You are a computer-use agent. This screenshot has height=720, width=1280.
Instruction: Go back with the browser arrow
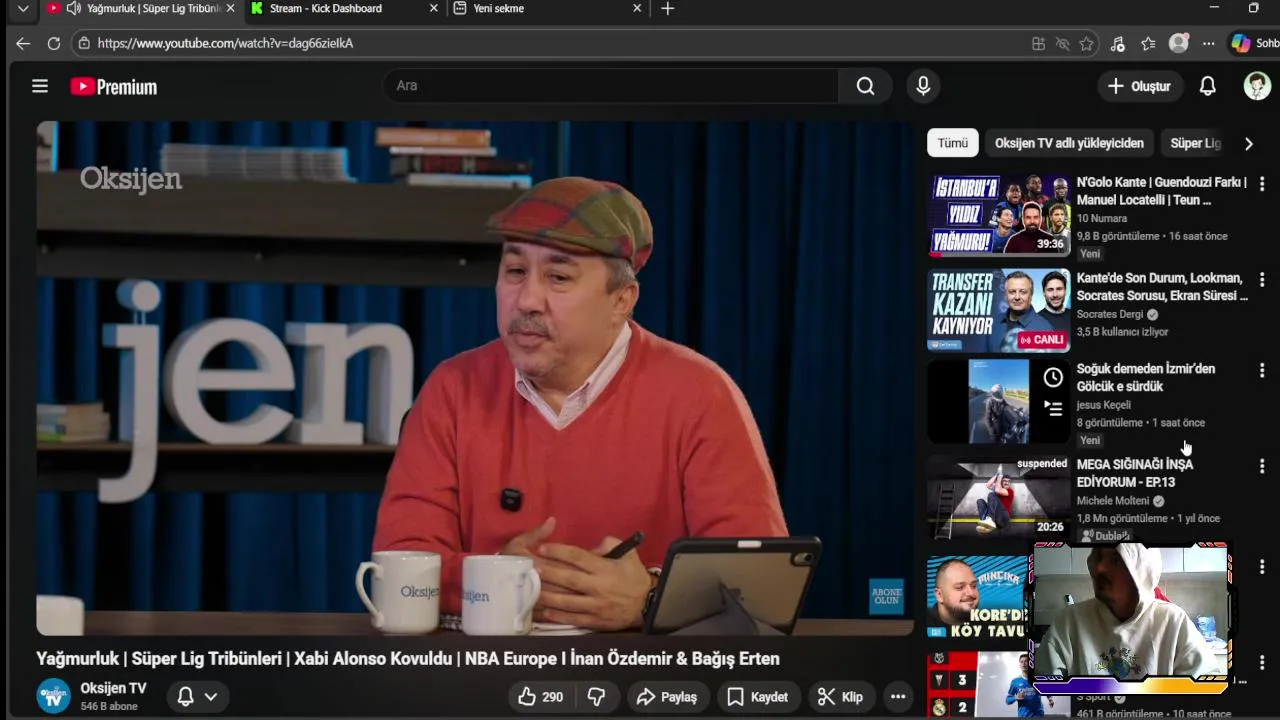pyautogui.click(x=23, y=43)
